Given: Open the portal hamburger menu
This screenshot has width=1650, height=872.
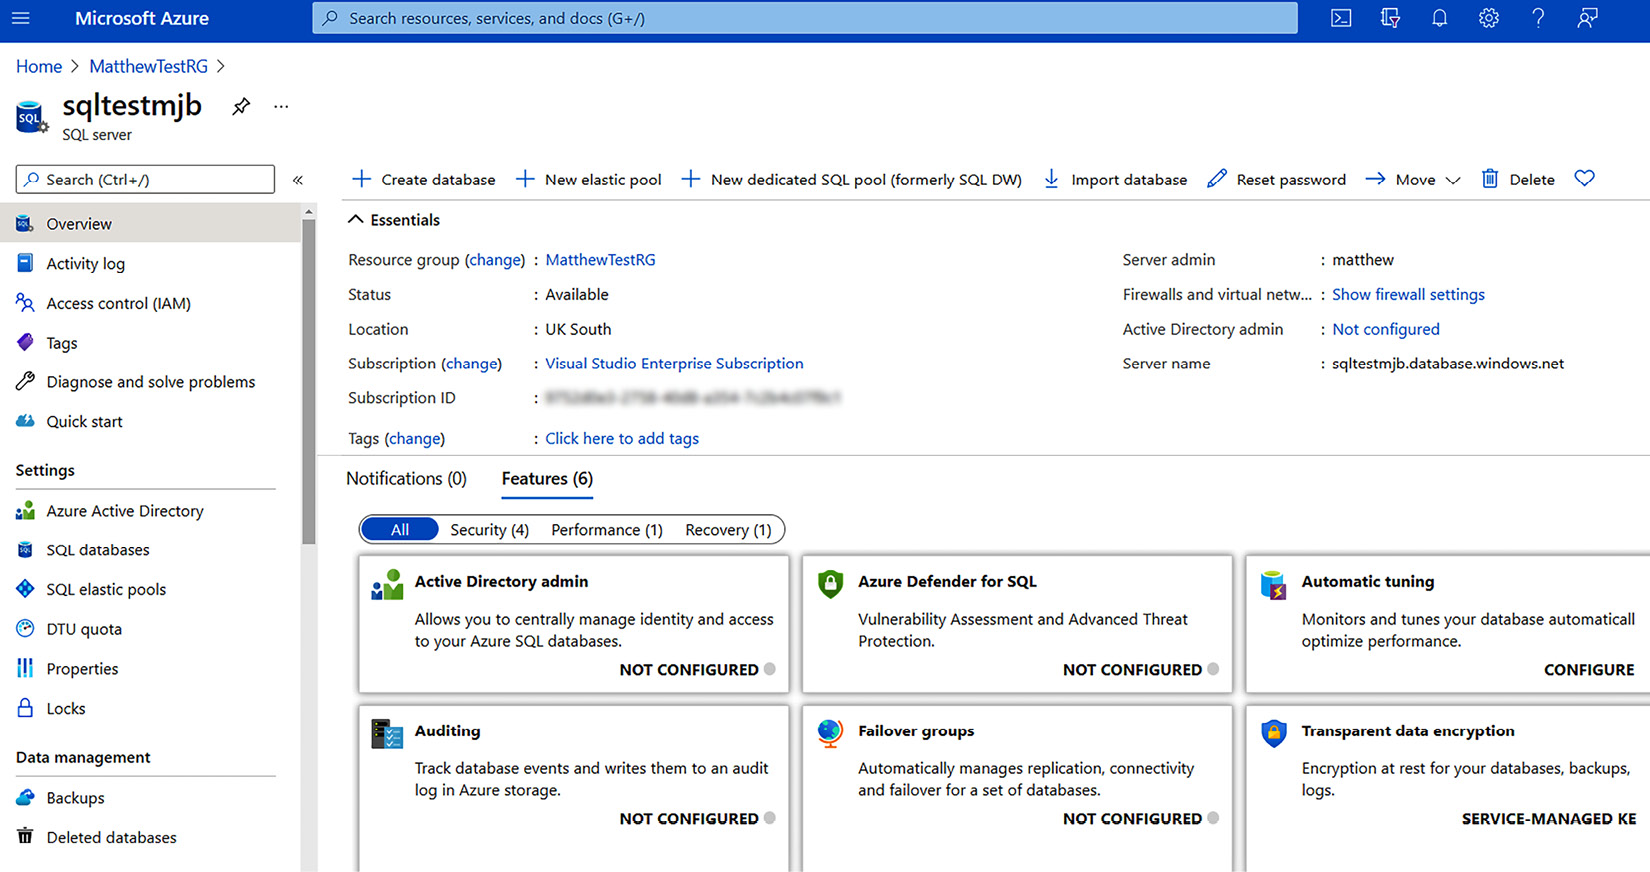Looking at the screenshot, I should (x=20, y=18).
